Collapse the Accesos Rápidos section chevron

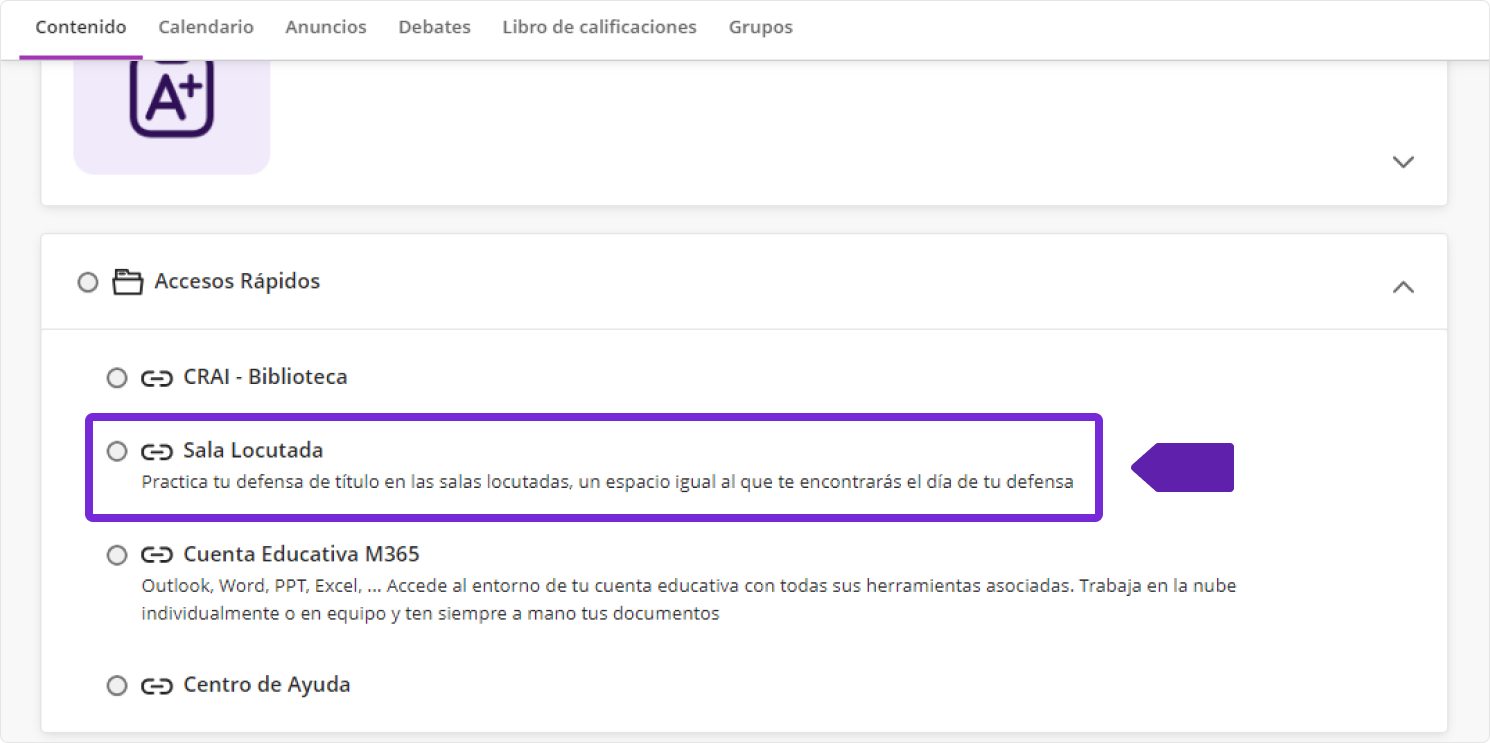tap(1403, 287)
